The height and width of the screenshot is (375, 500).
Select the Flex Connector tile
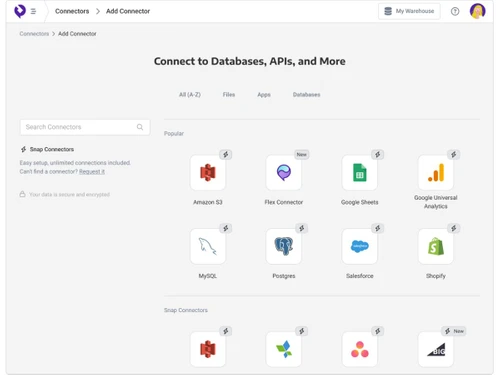click(x=284, y=173)
